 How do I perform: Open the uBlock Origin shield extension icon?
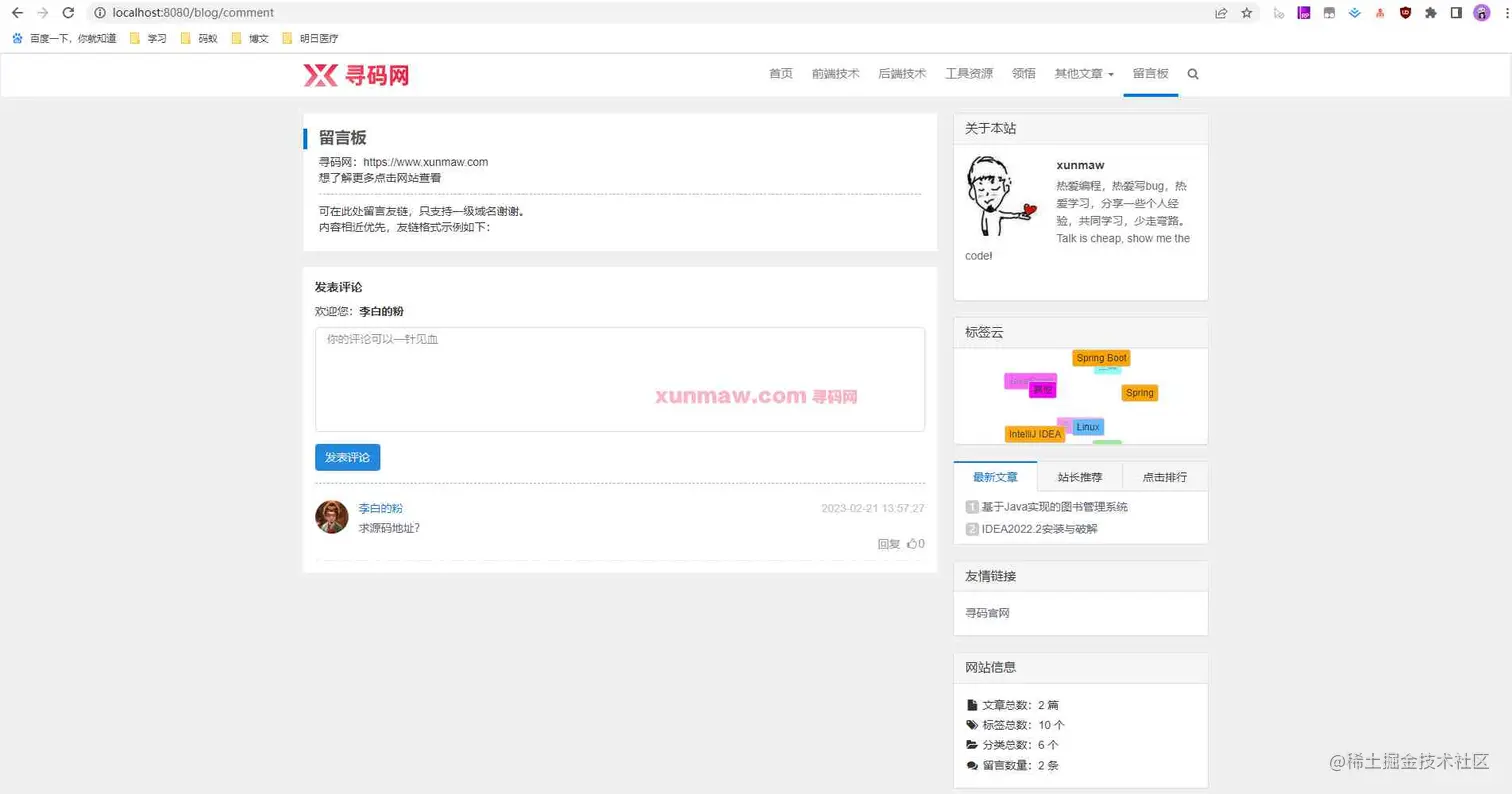1404,12
